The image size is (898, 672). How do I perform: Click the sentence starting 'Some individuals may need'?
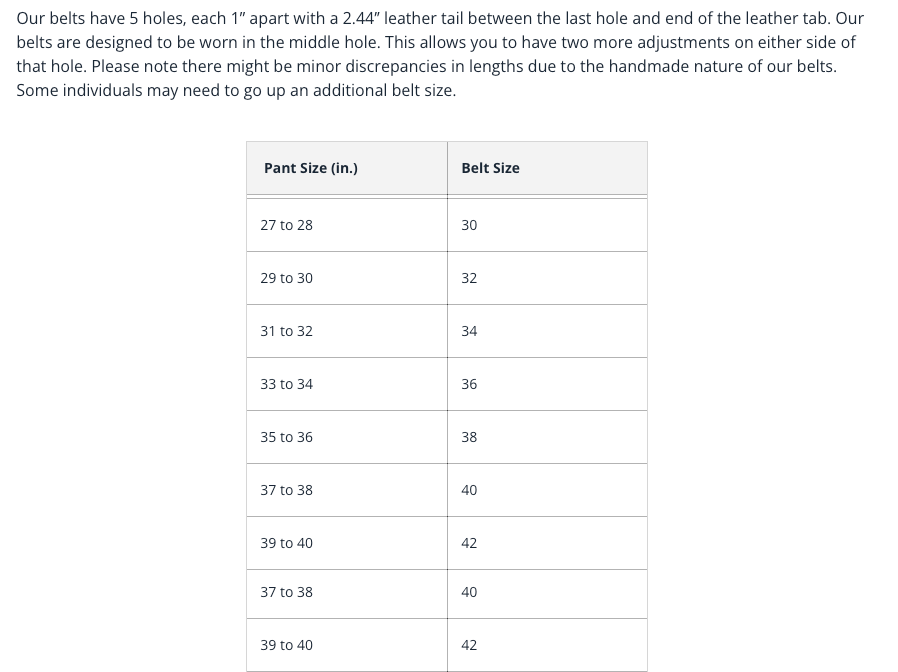[x=236, y=91]
